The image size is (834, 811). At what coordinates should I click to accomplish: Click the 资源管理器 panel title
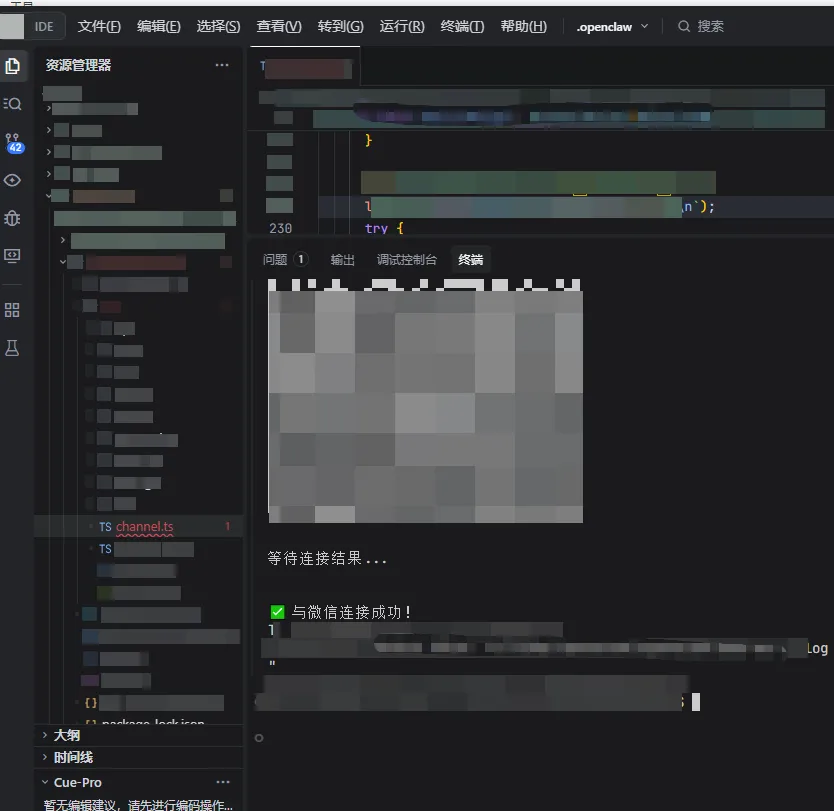pos(78,65)
